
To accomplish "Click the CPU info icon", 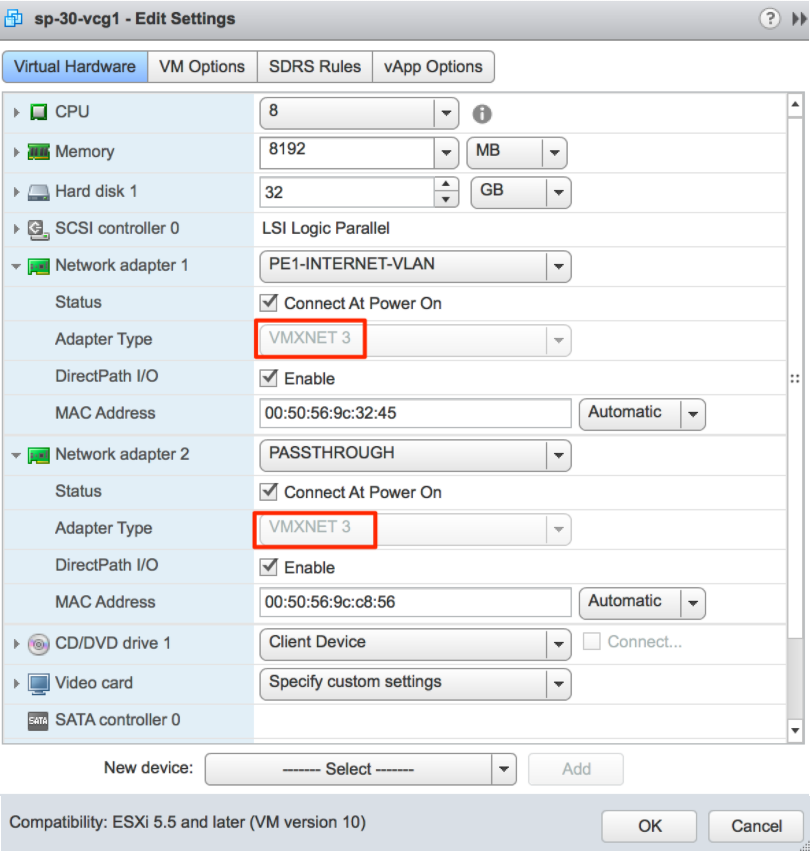I will click(x=481, y=113).
